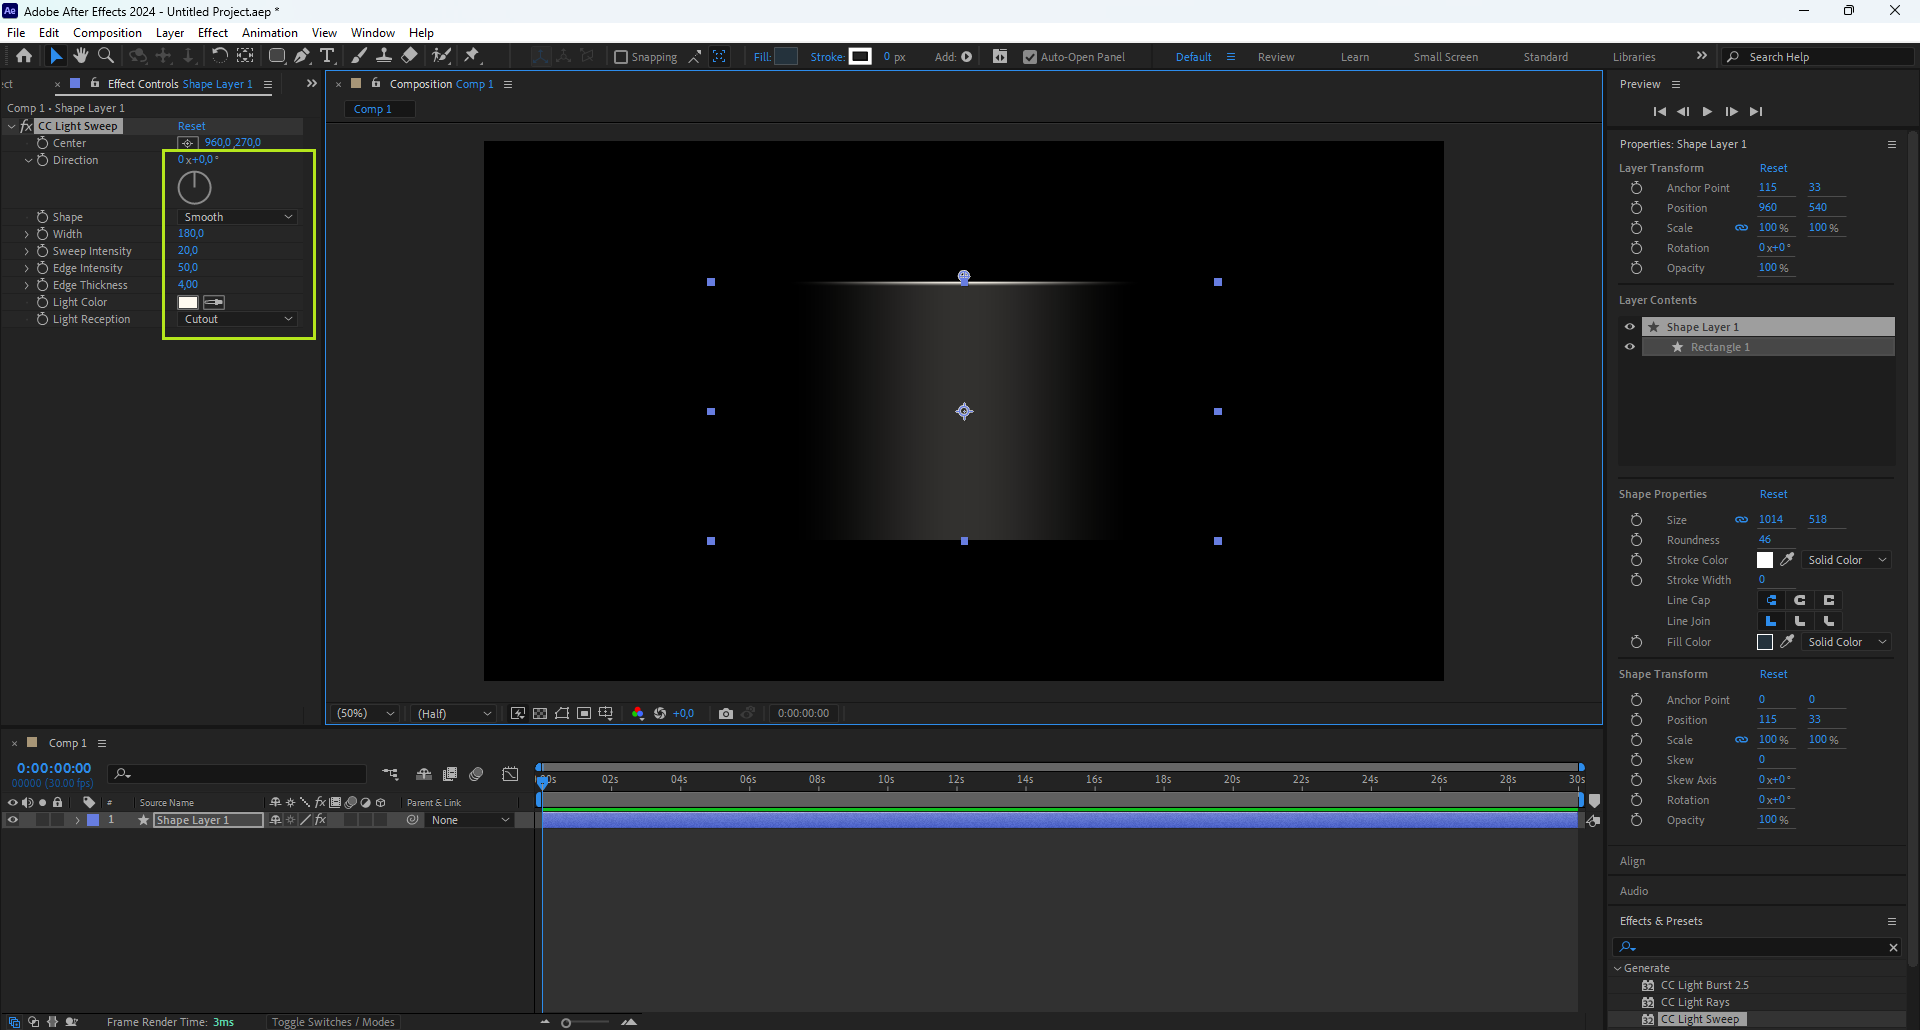Uncheck the Auto-Open Panel checkbox

click(x=1030, y=57)
